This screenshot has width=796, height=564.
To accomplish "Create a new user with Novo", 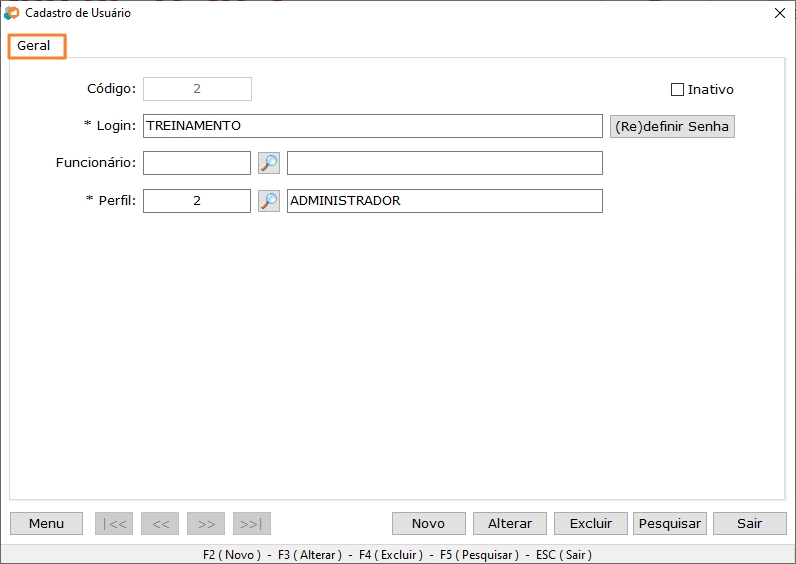I will pos(428,524).
